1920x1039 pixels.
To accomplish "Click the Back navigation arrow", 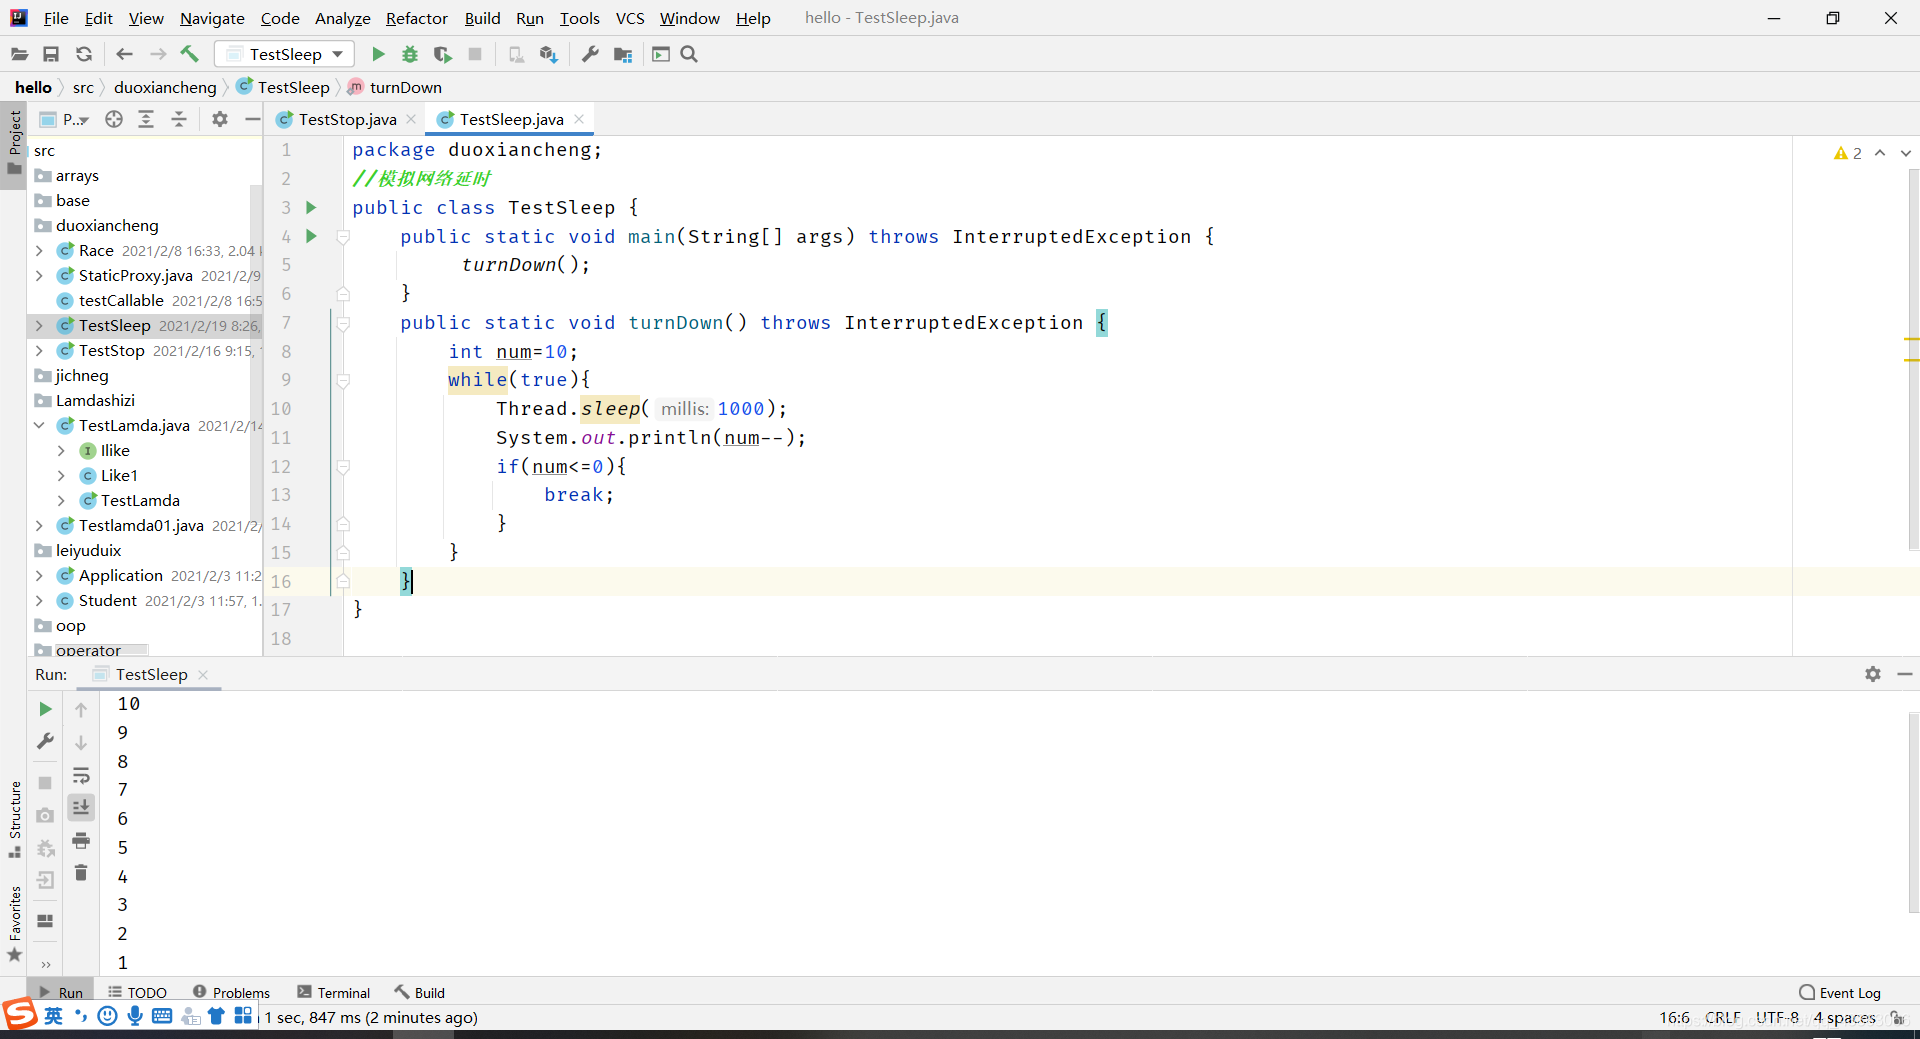I will click(124, 54).
